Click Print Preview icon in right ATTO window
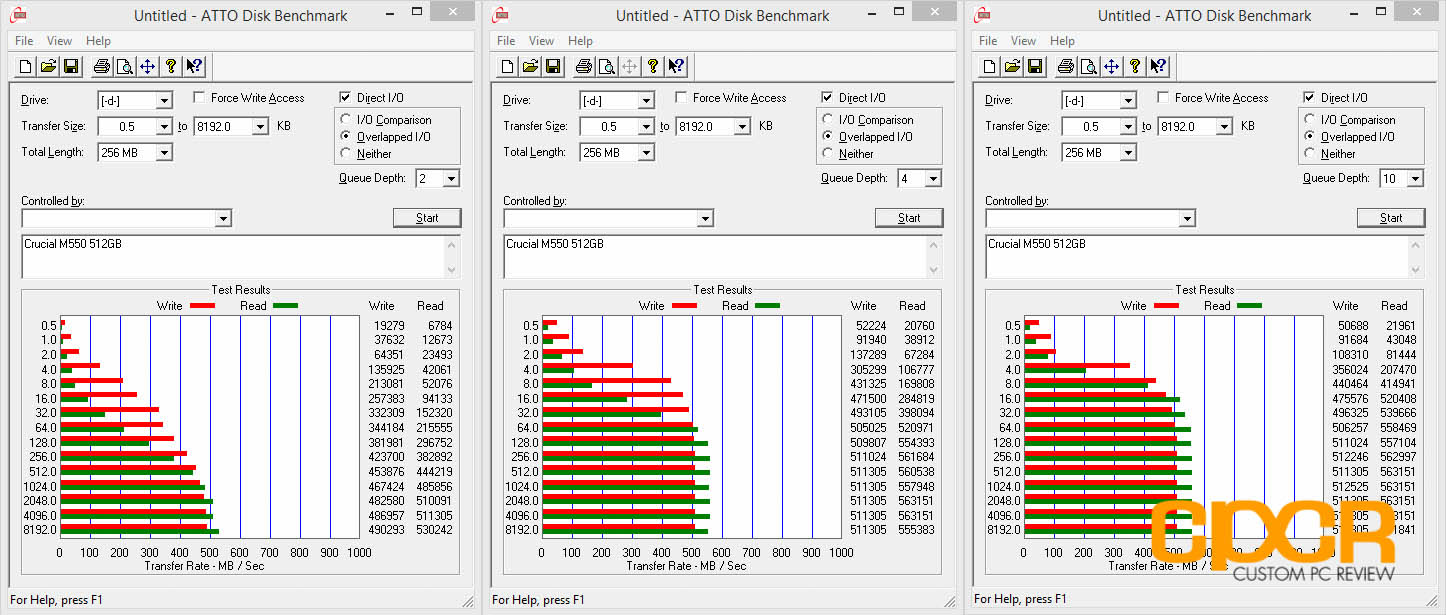 (1088, 67)
